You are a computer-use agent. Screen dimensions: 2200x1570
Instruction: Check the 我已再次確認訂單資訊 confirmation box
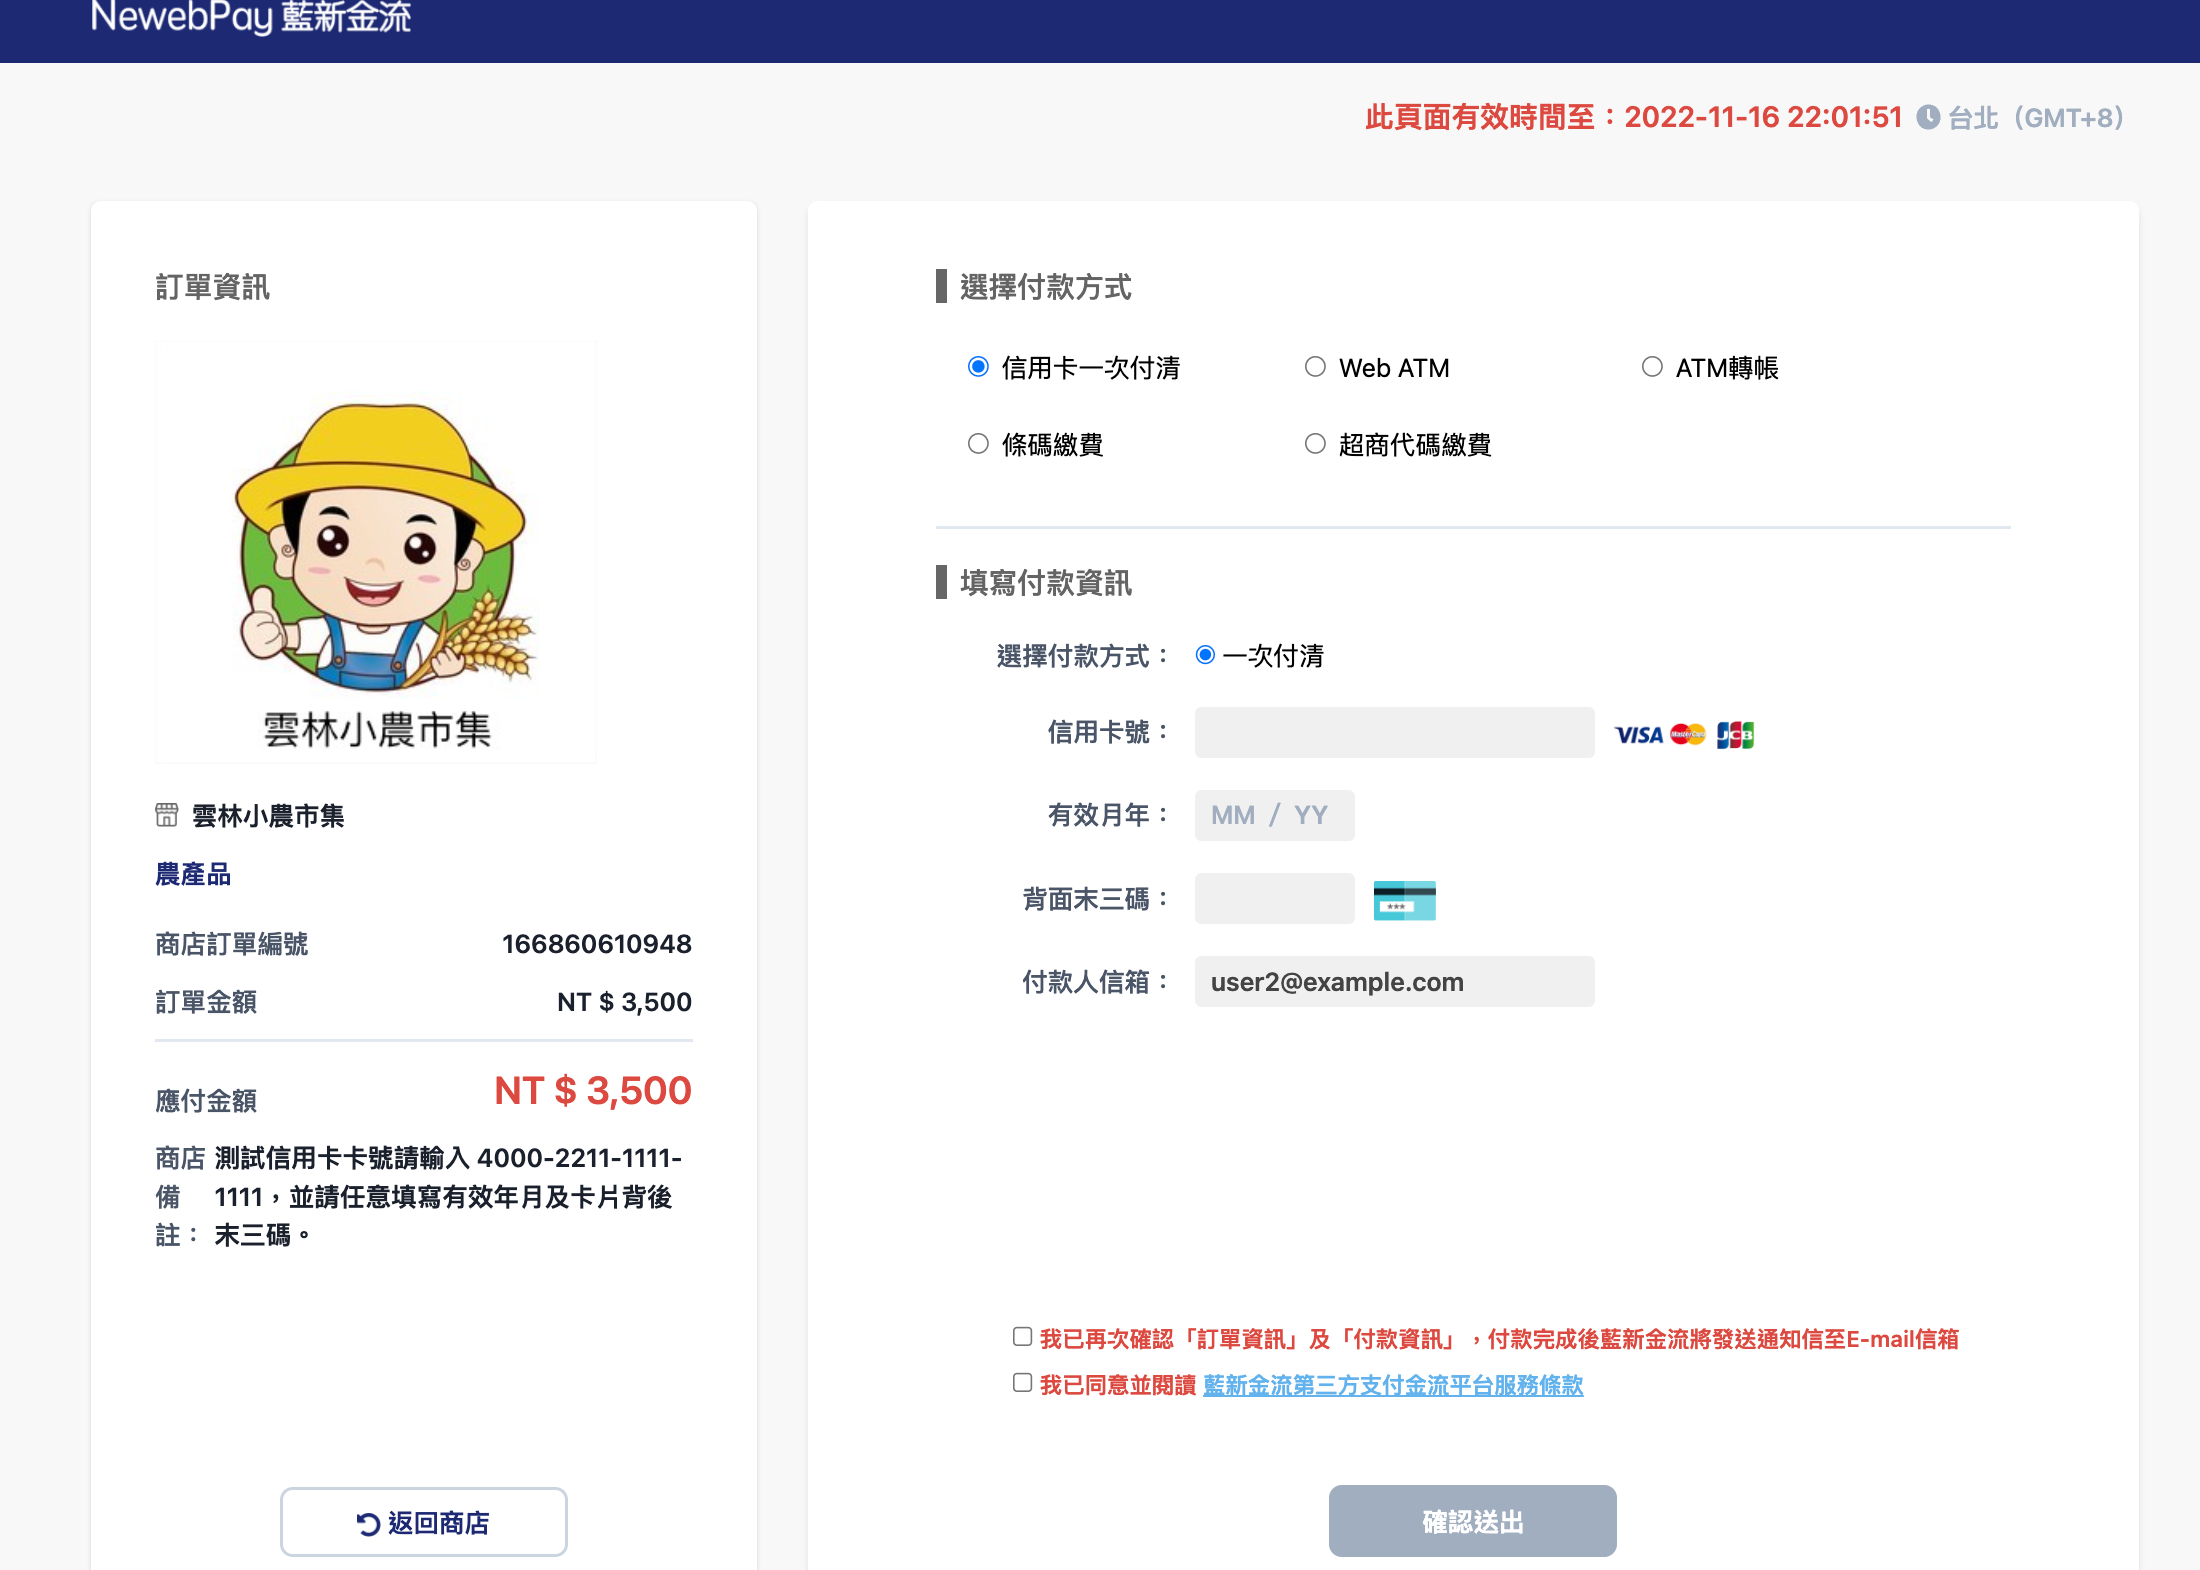coord(1022,1337)
